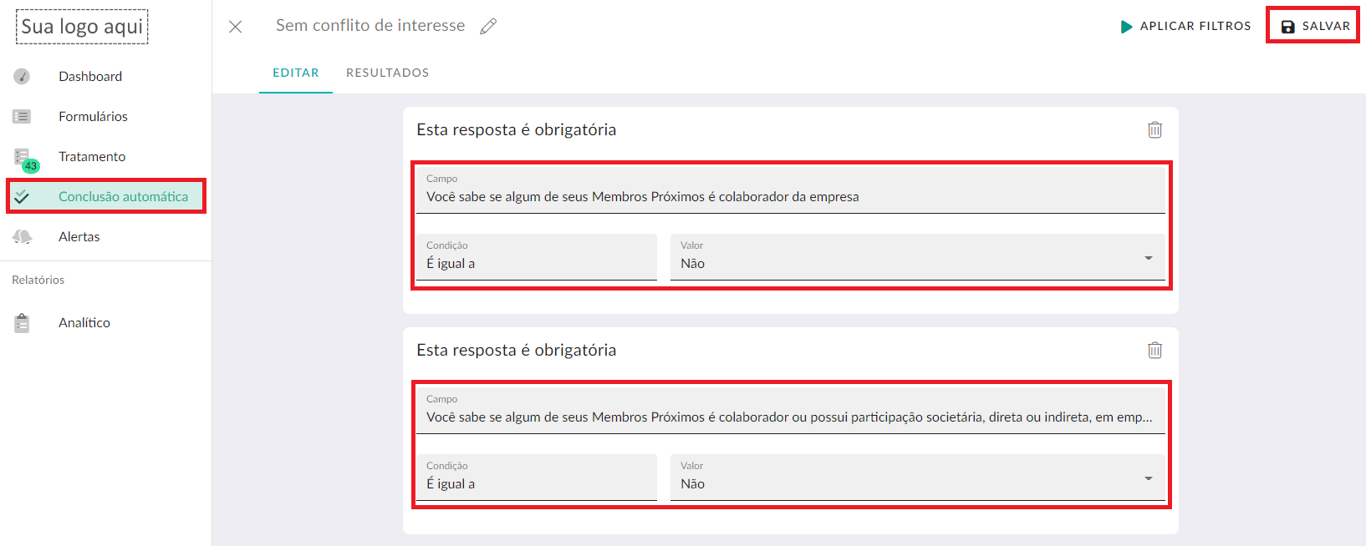Click the Tratamento icon with badge 43
Image resolution: width=1366 pixels, height=546 pixels.
tap(22, 158)
